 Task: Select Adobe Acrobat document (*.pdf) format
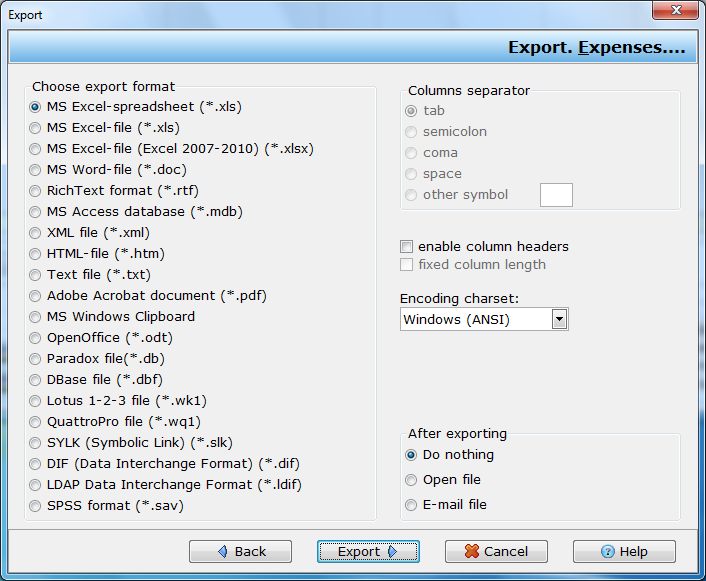[x=36, y=296]
